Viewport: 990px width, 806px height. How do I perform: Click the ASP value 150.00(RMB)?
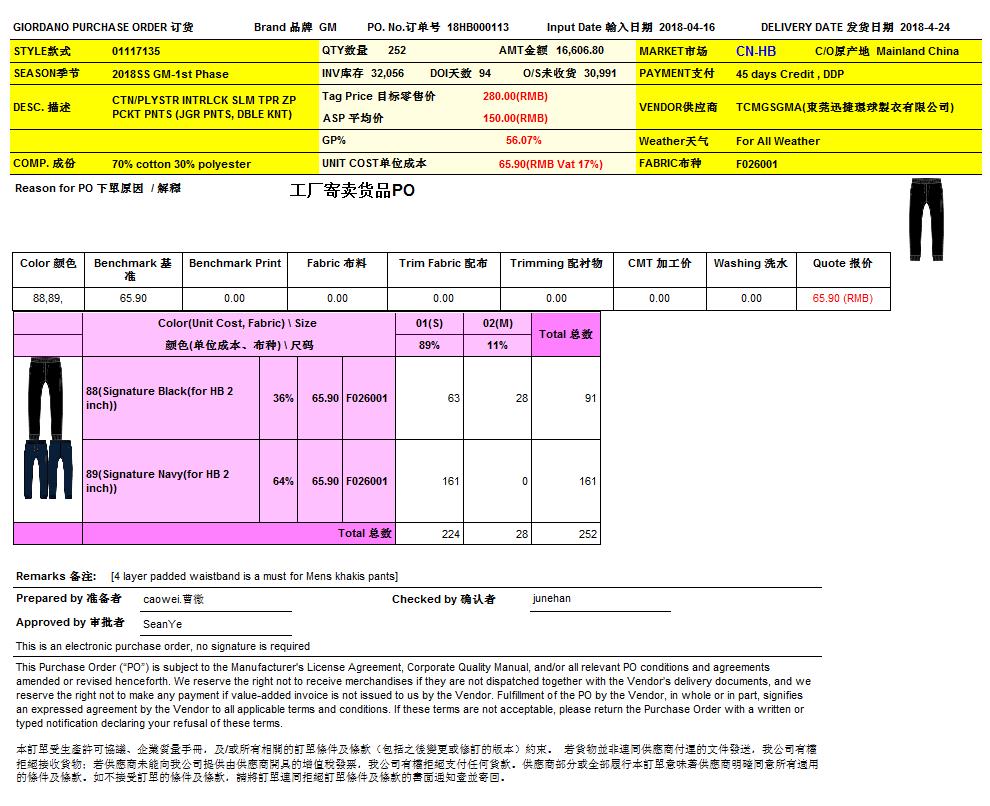pyautogui.click(x=515, y=118)
